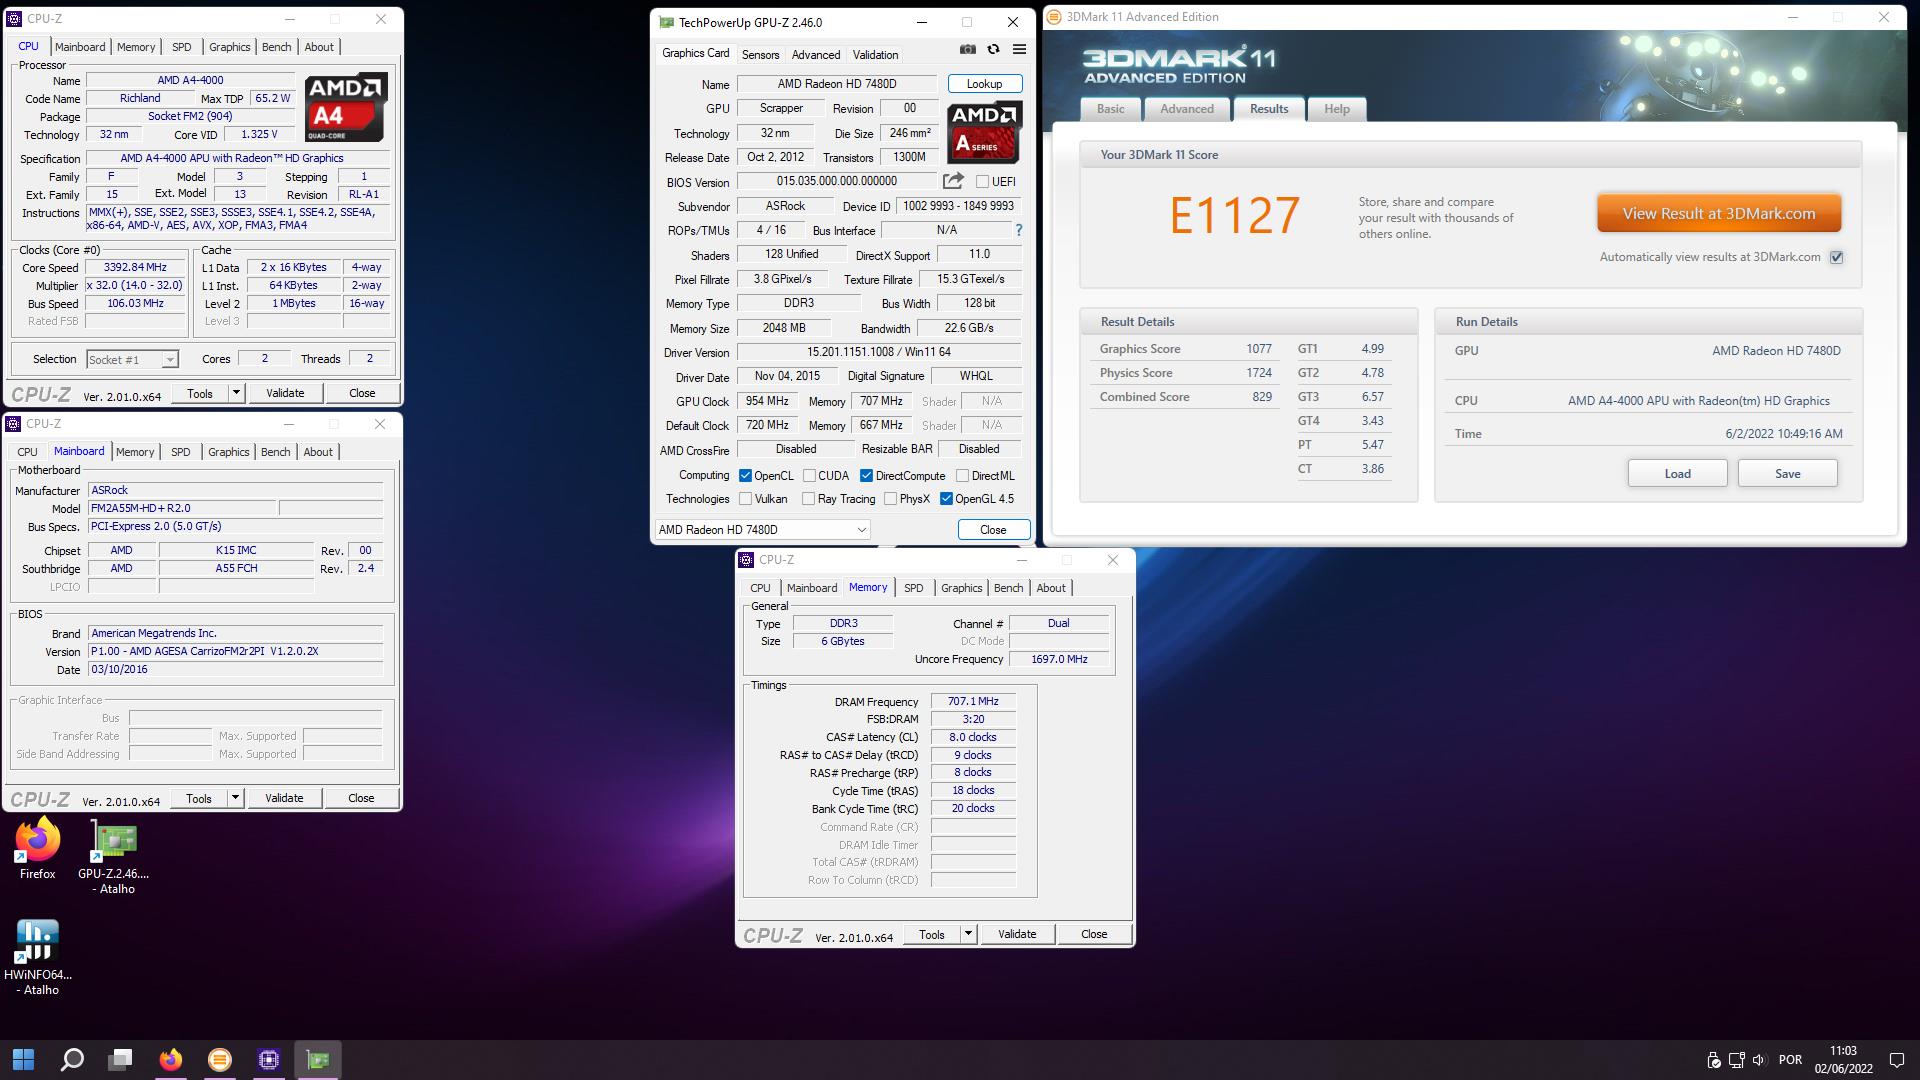Screen dimensions: 1920x1080
Task: Click the POR language indicator
Action: [1790, 1060]
